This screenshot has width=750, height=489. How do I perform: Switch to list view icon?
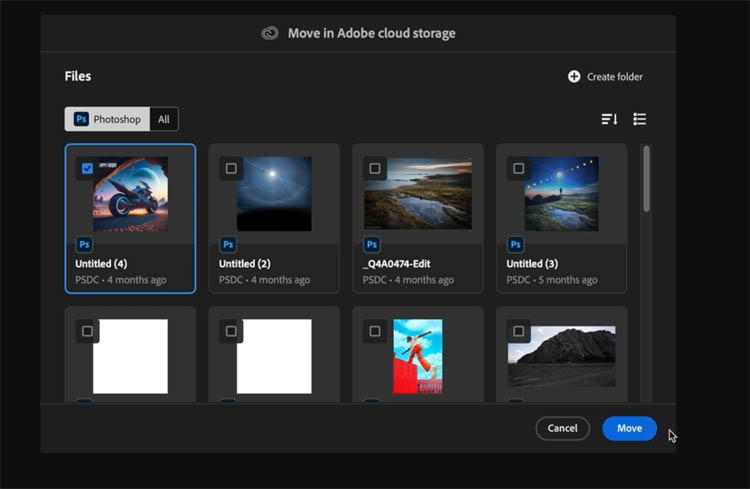640,119
